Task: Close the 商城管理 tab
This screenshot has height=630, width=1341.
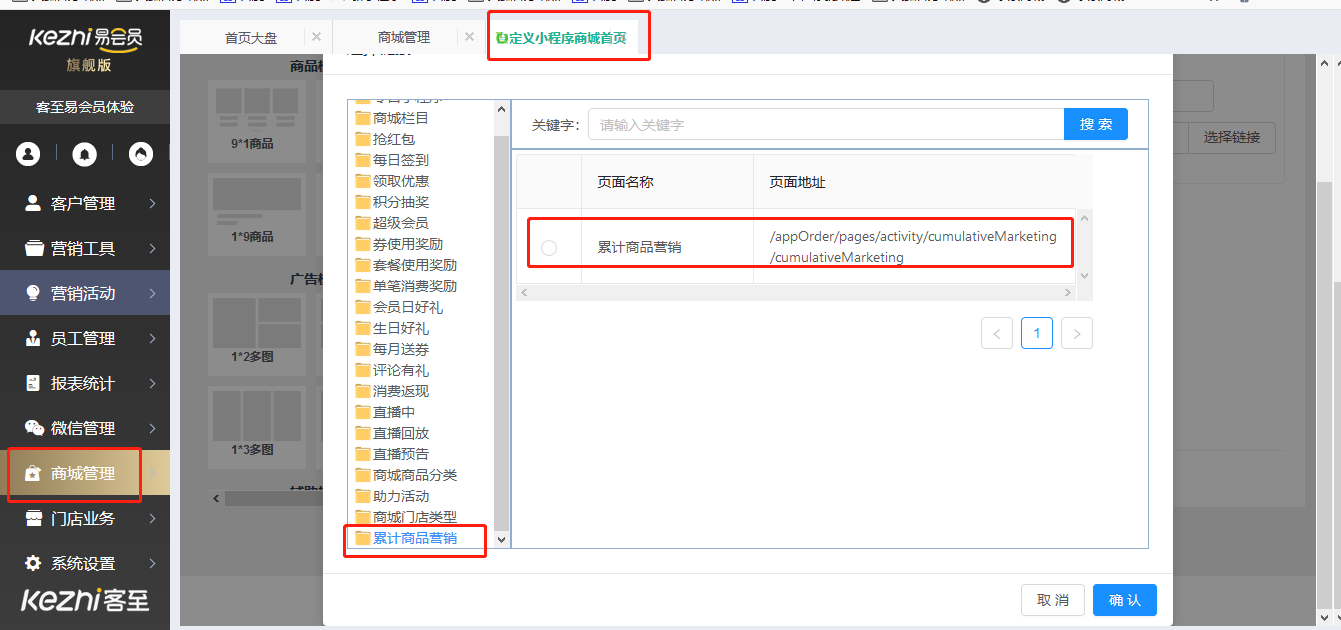Action: [x=469, y=37]
